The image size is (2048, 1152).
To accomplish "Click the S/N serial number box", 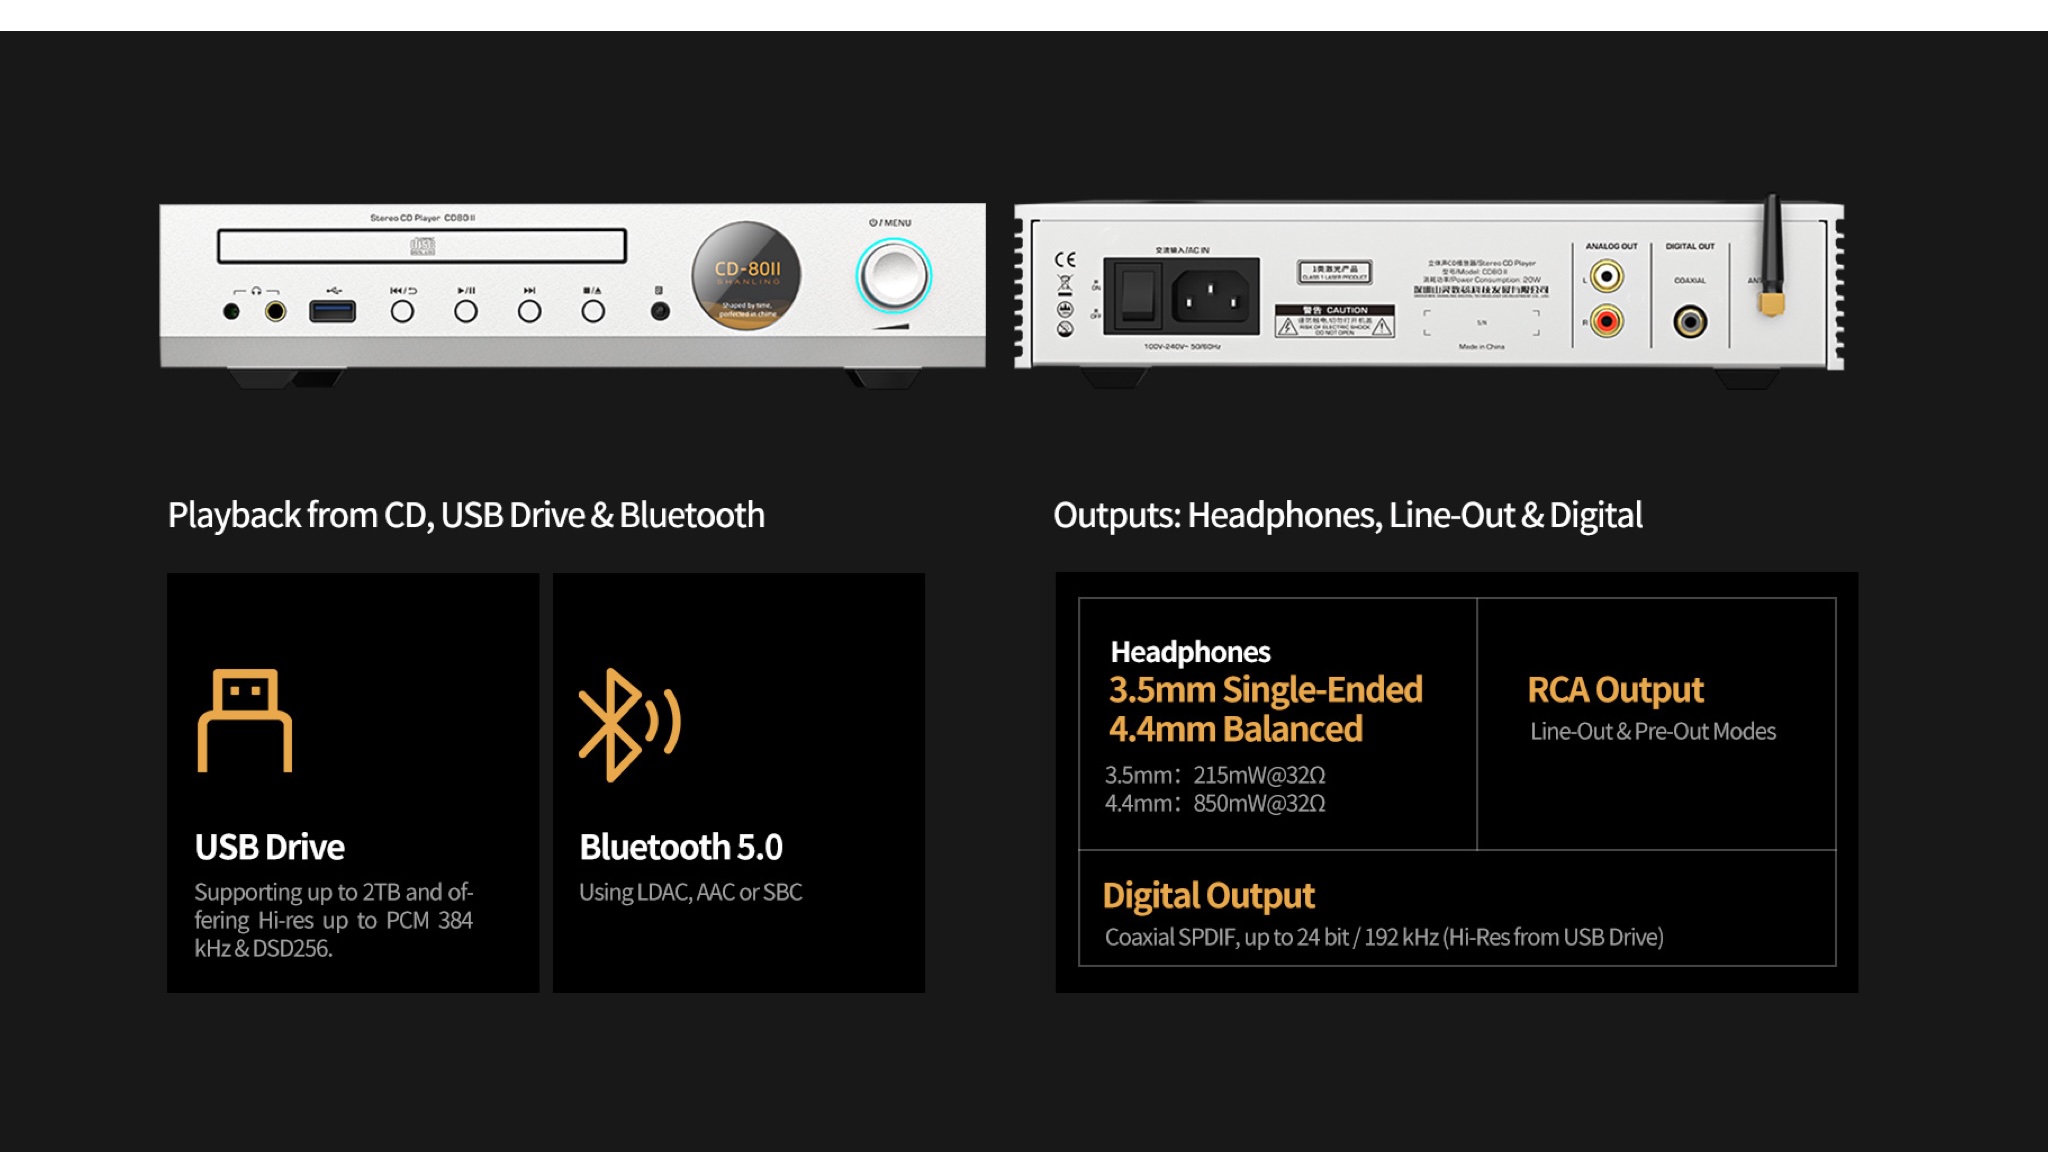I will [x=1481, y=322].
